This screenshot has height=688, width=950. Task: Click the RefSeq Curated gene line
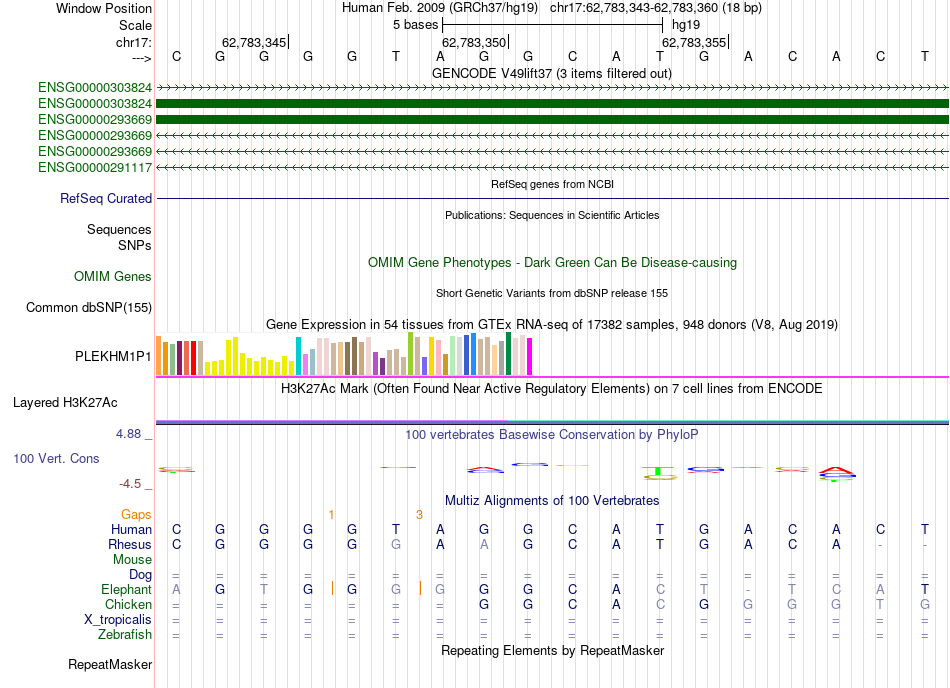tap(552, 199)
